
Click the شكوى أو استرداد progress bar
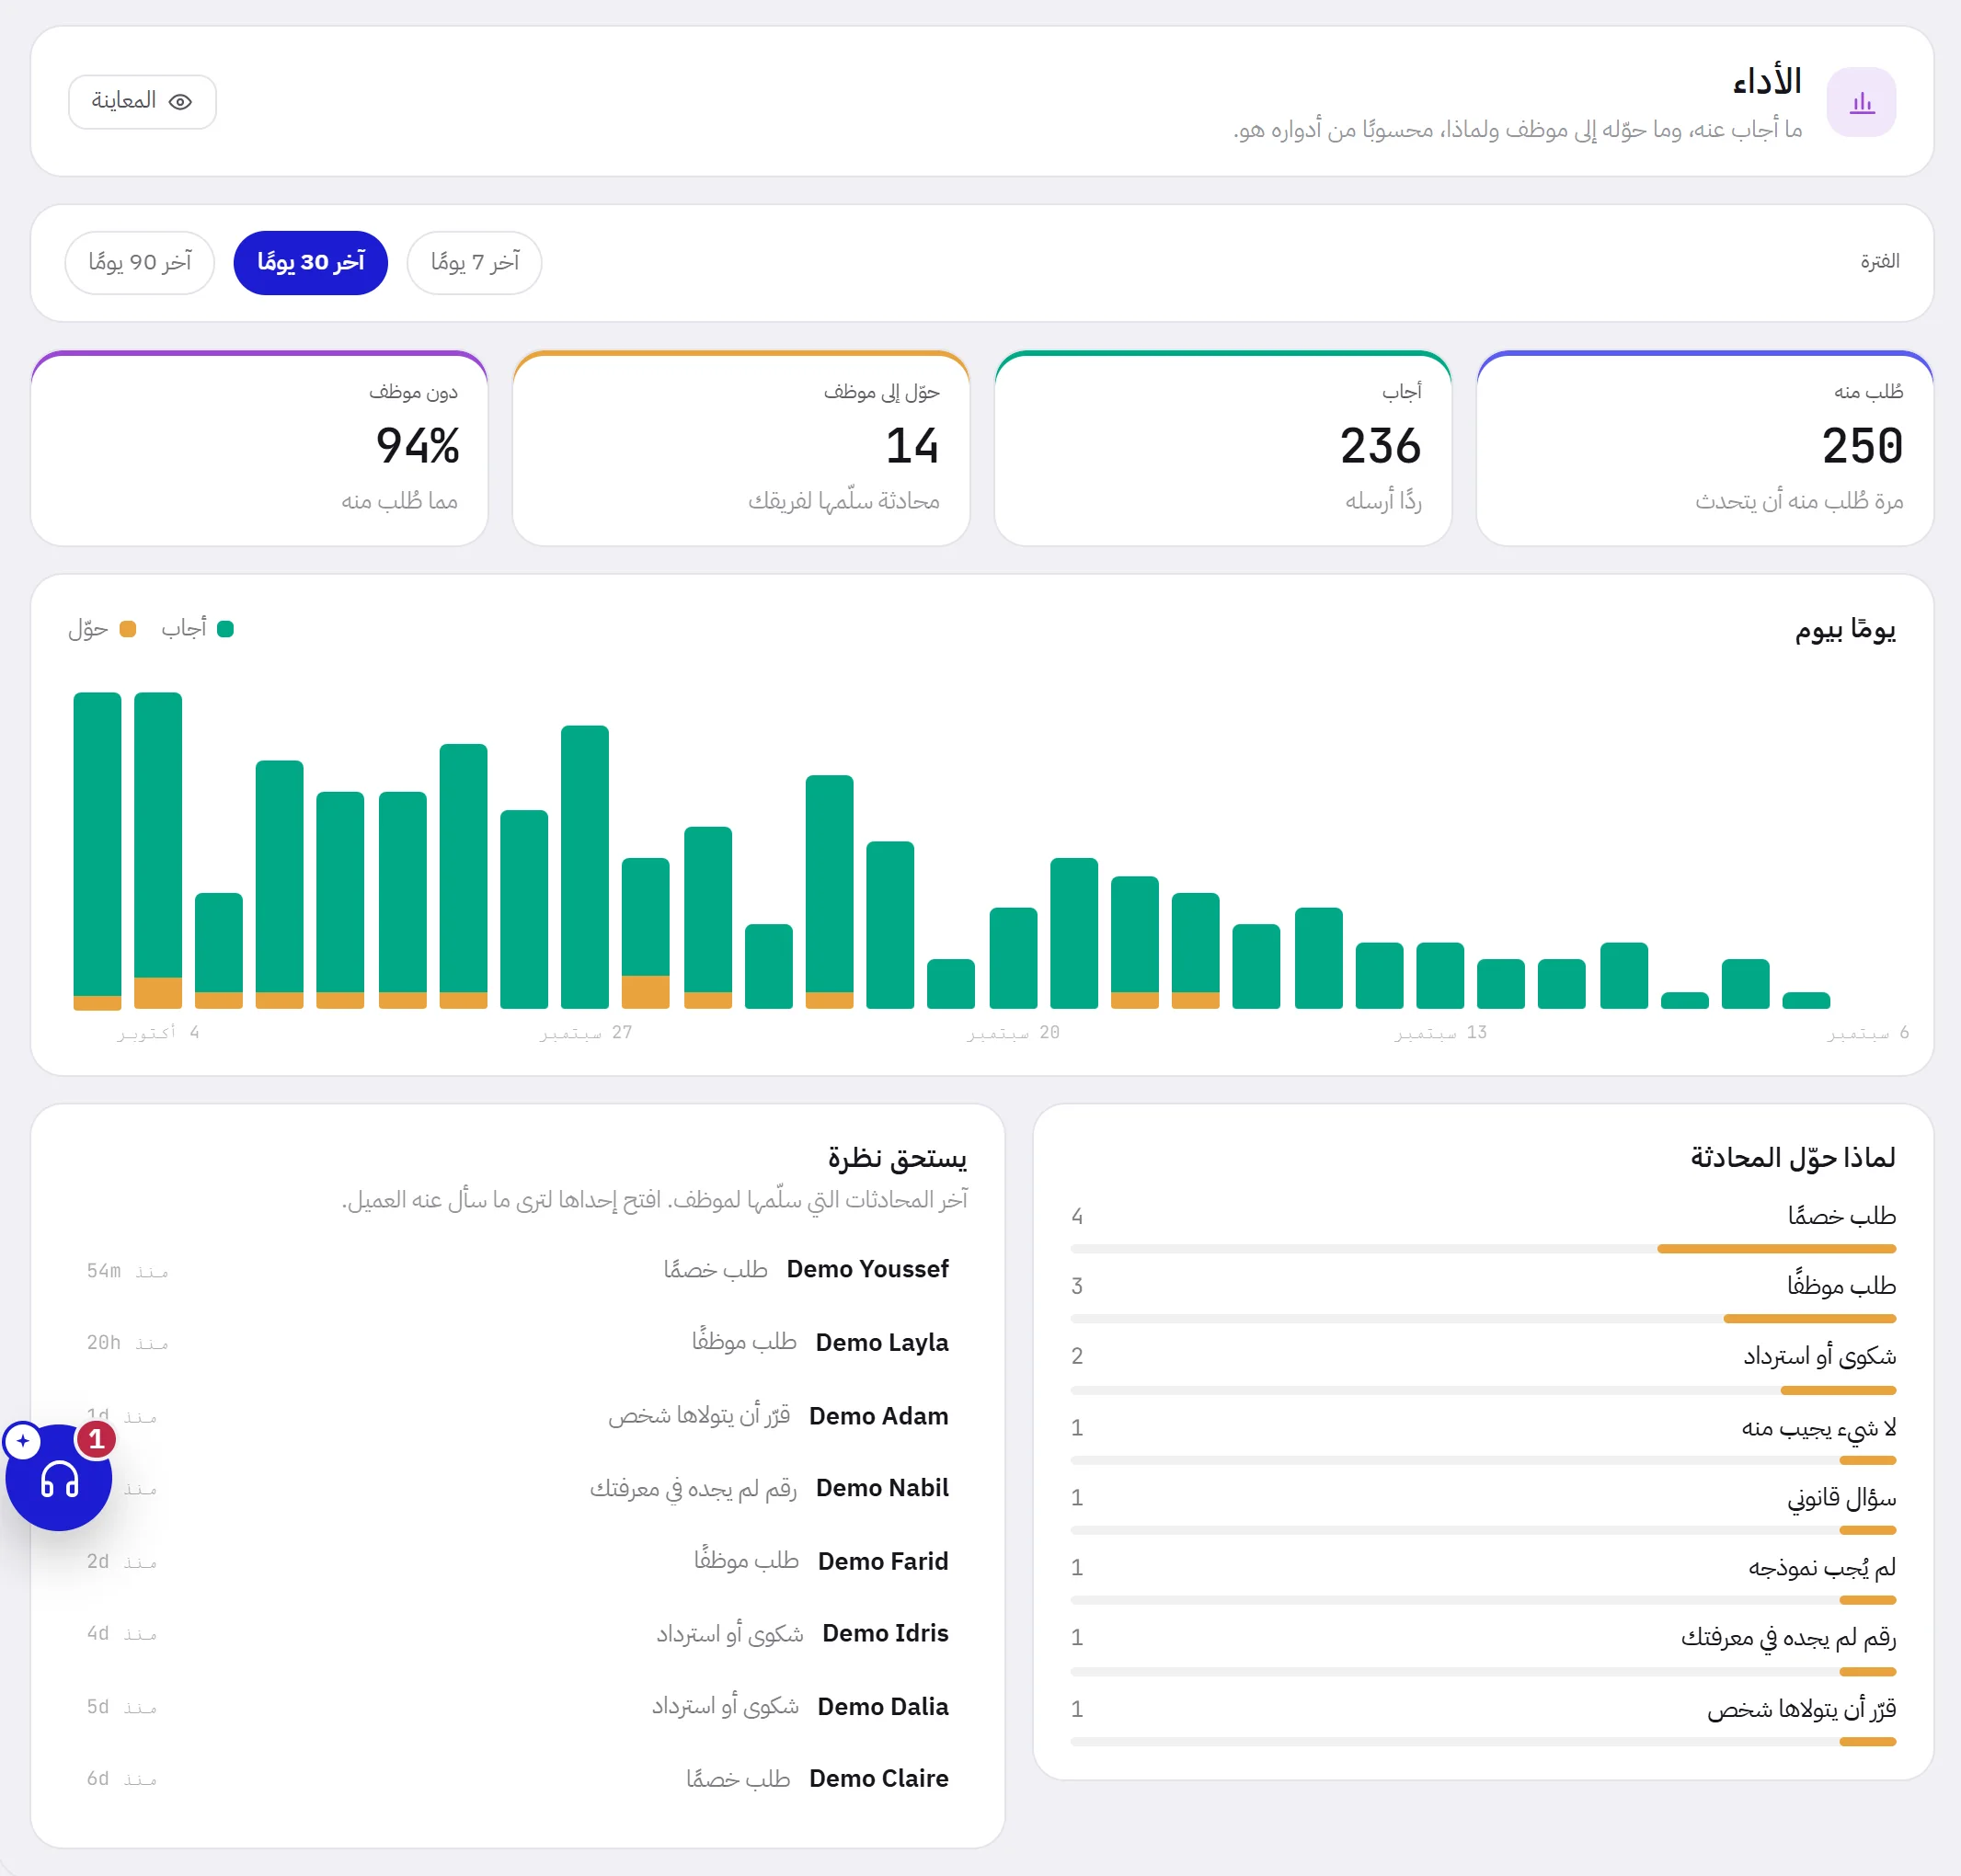click(1483, 1390)
